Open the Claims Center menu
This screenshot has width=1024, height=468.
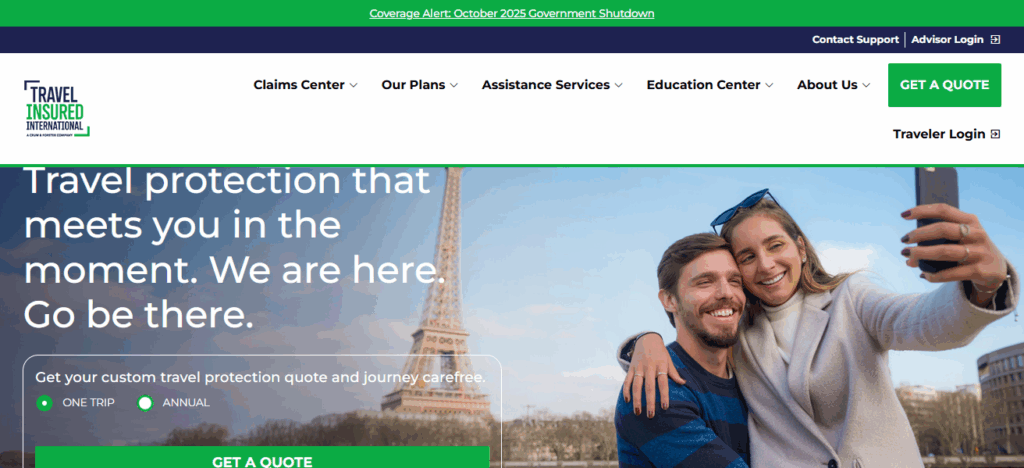click(299, 85)
